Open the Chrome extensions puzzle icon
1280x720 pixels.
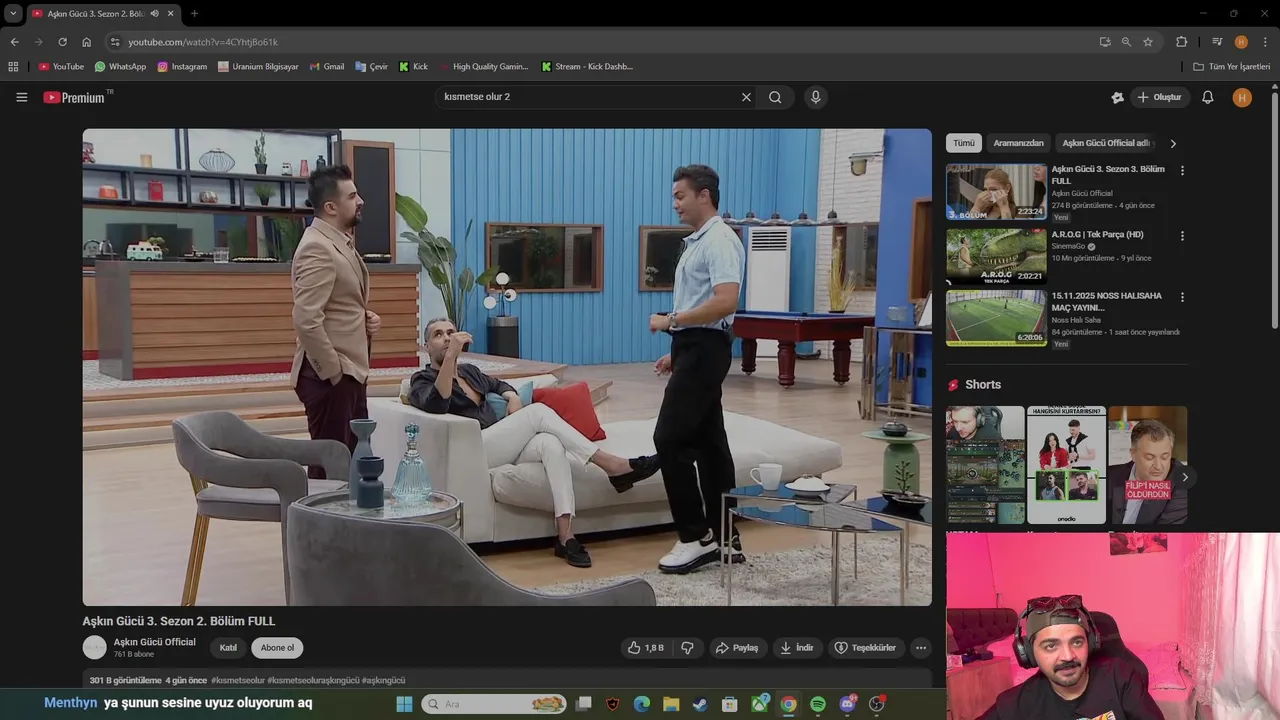pos(1182,42)
